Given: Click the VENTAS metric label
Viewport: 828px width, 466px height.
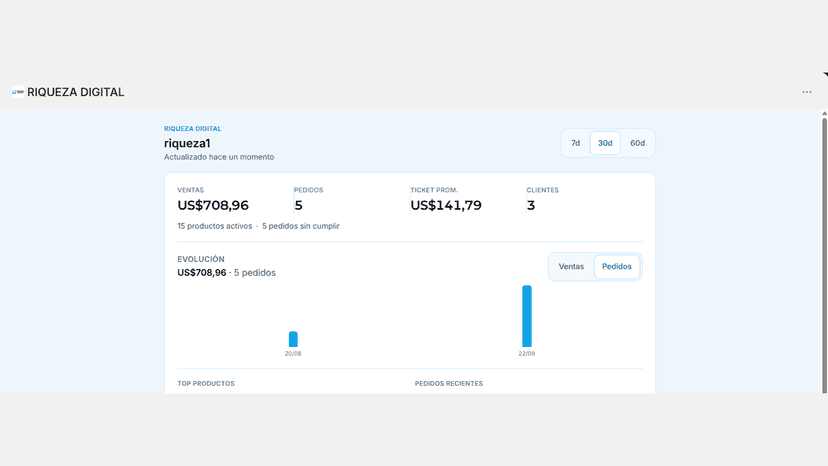Looking at the screenshot, I should 191,190.
